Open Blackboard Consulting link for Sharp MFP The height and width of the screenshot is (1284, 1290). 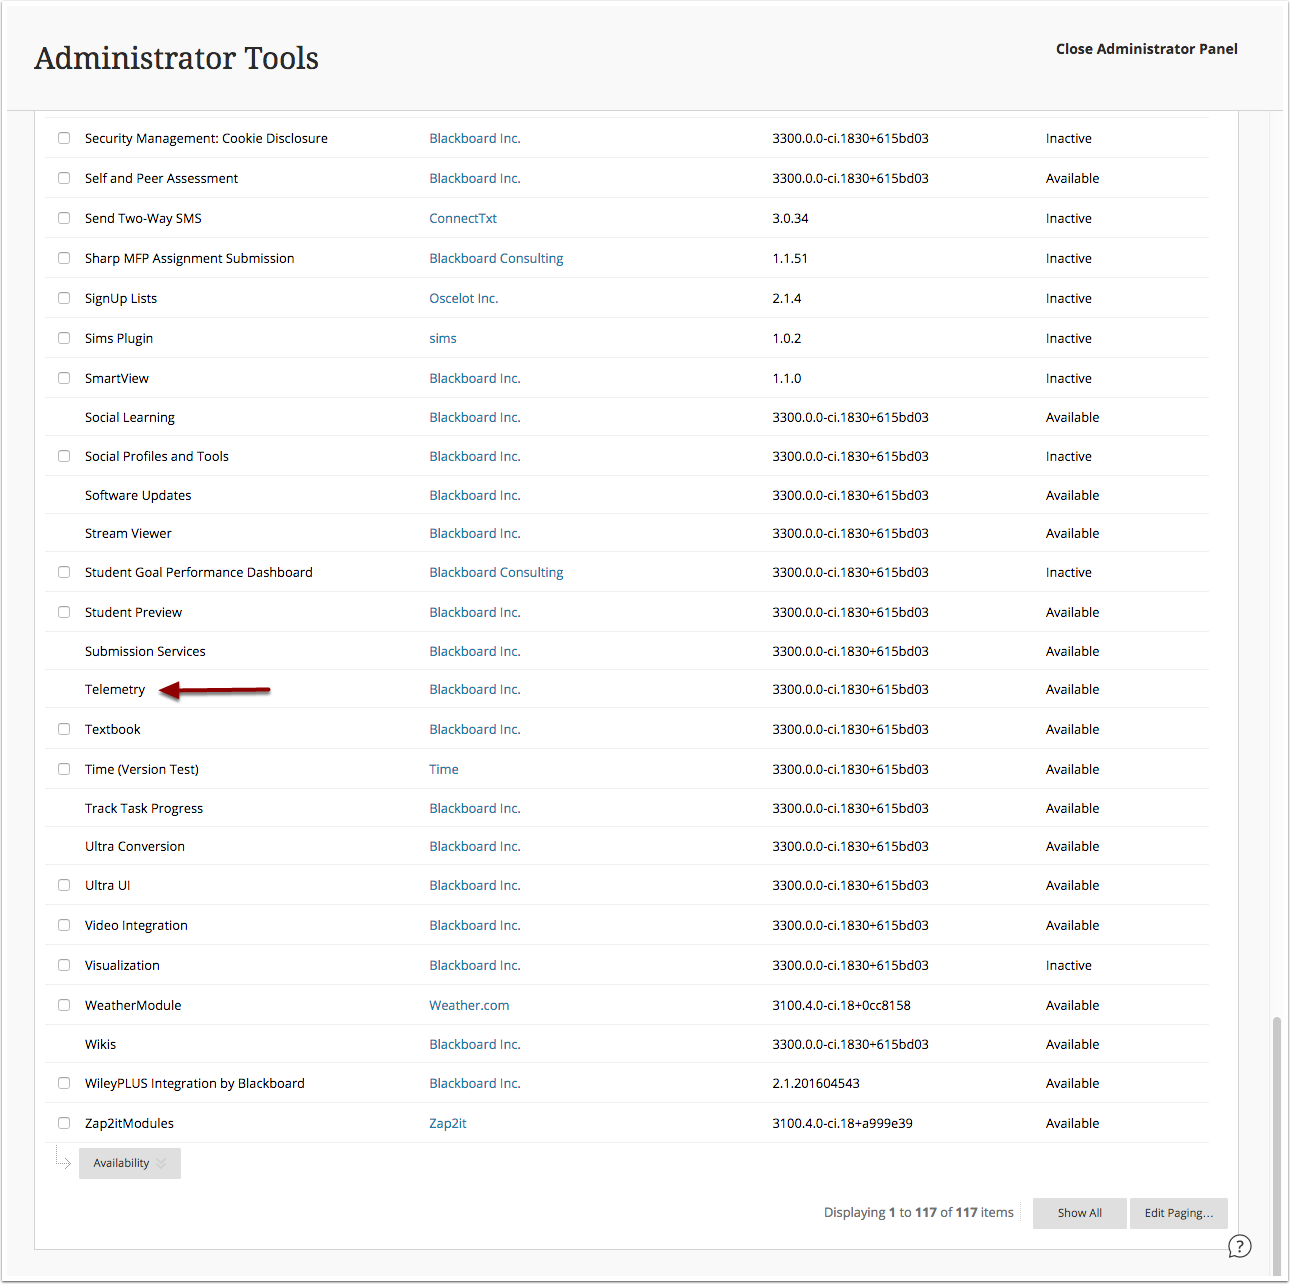coord(496,258)
